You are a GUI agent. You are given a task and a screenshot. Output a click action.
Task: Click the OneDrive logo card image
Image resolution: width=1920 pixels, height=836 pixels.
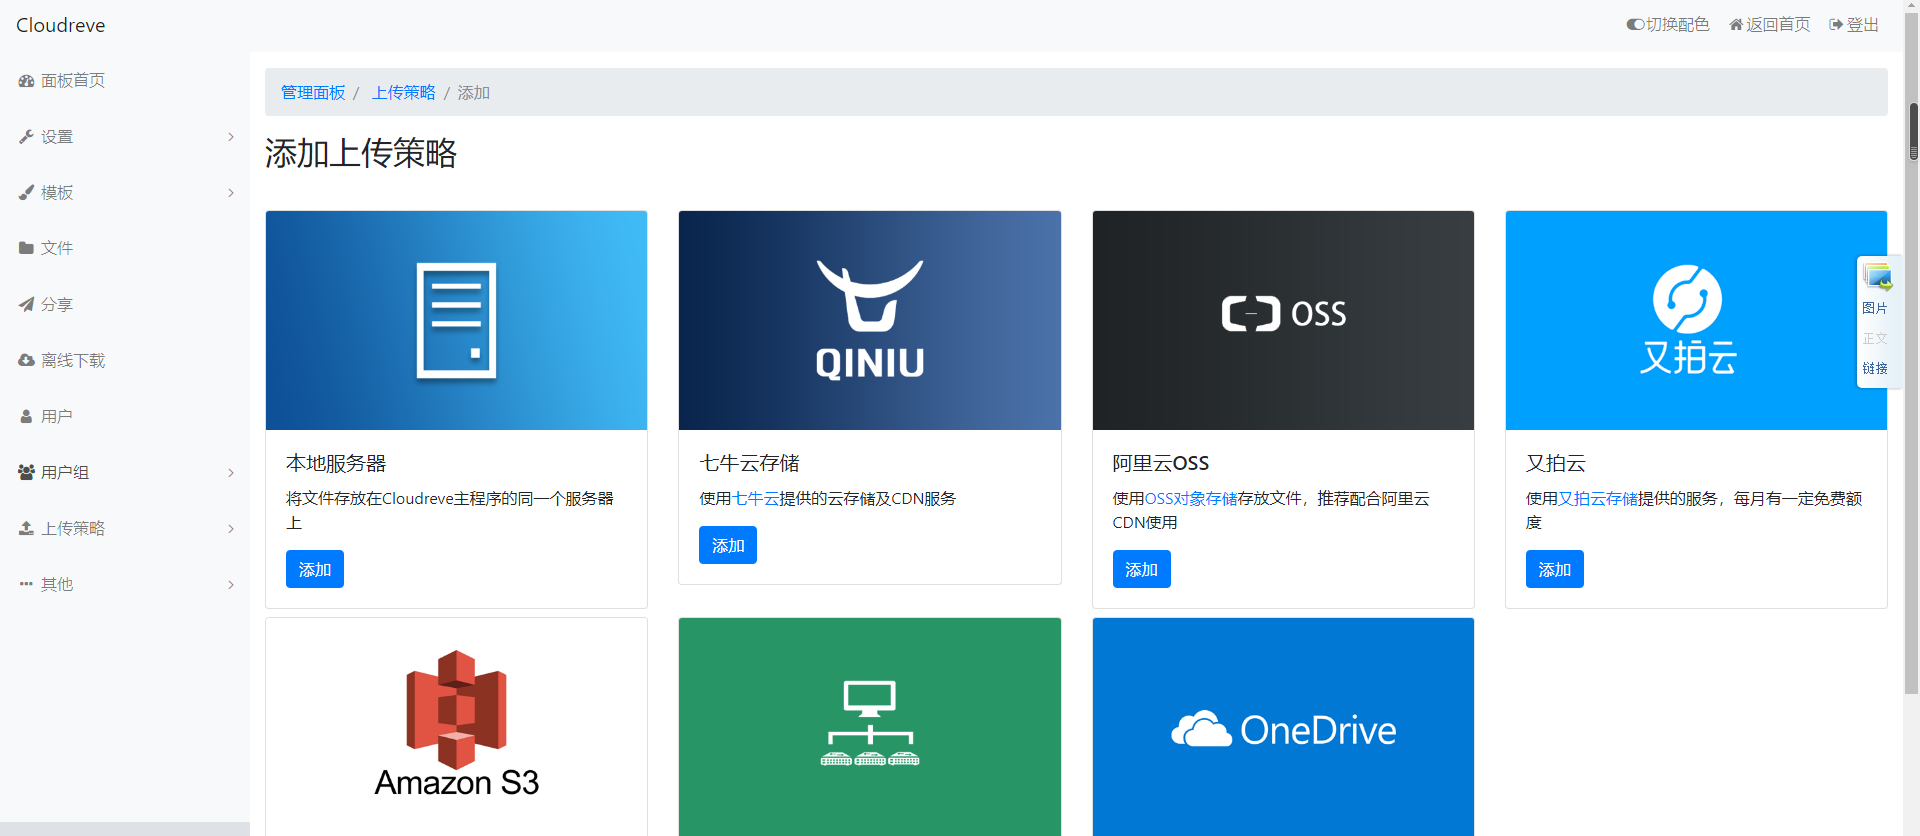1283,727
